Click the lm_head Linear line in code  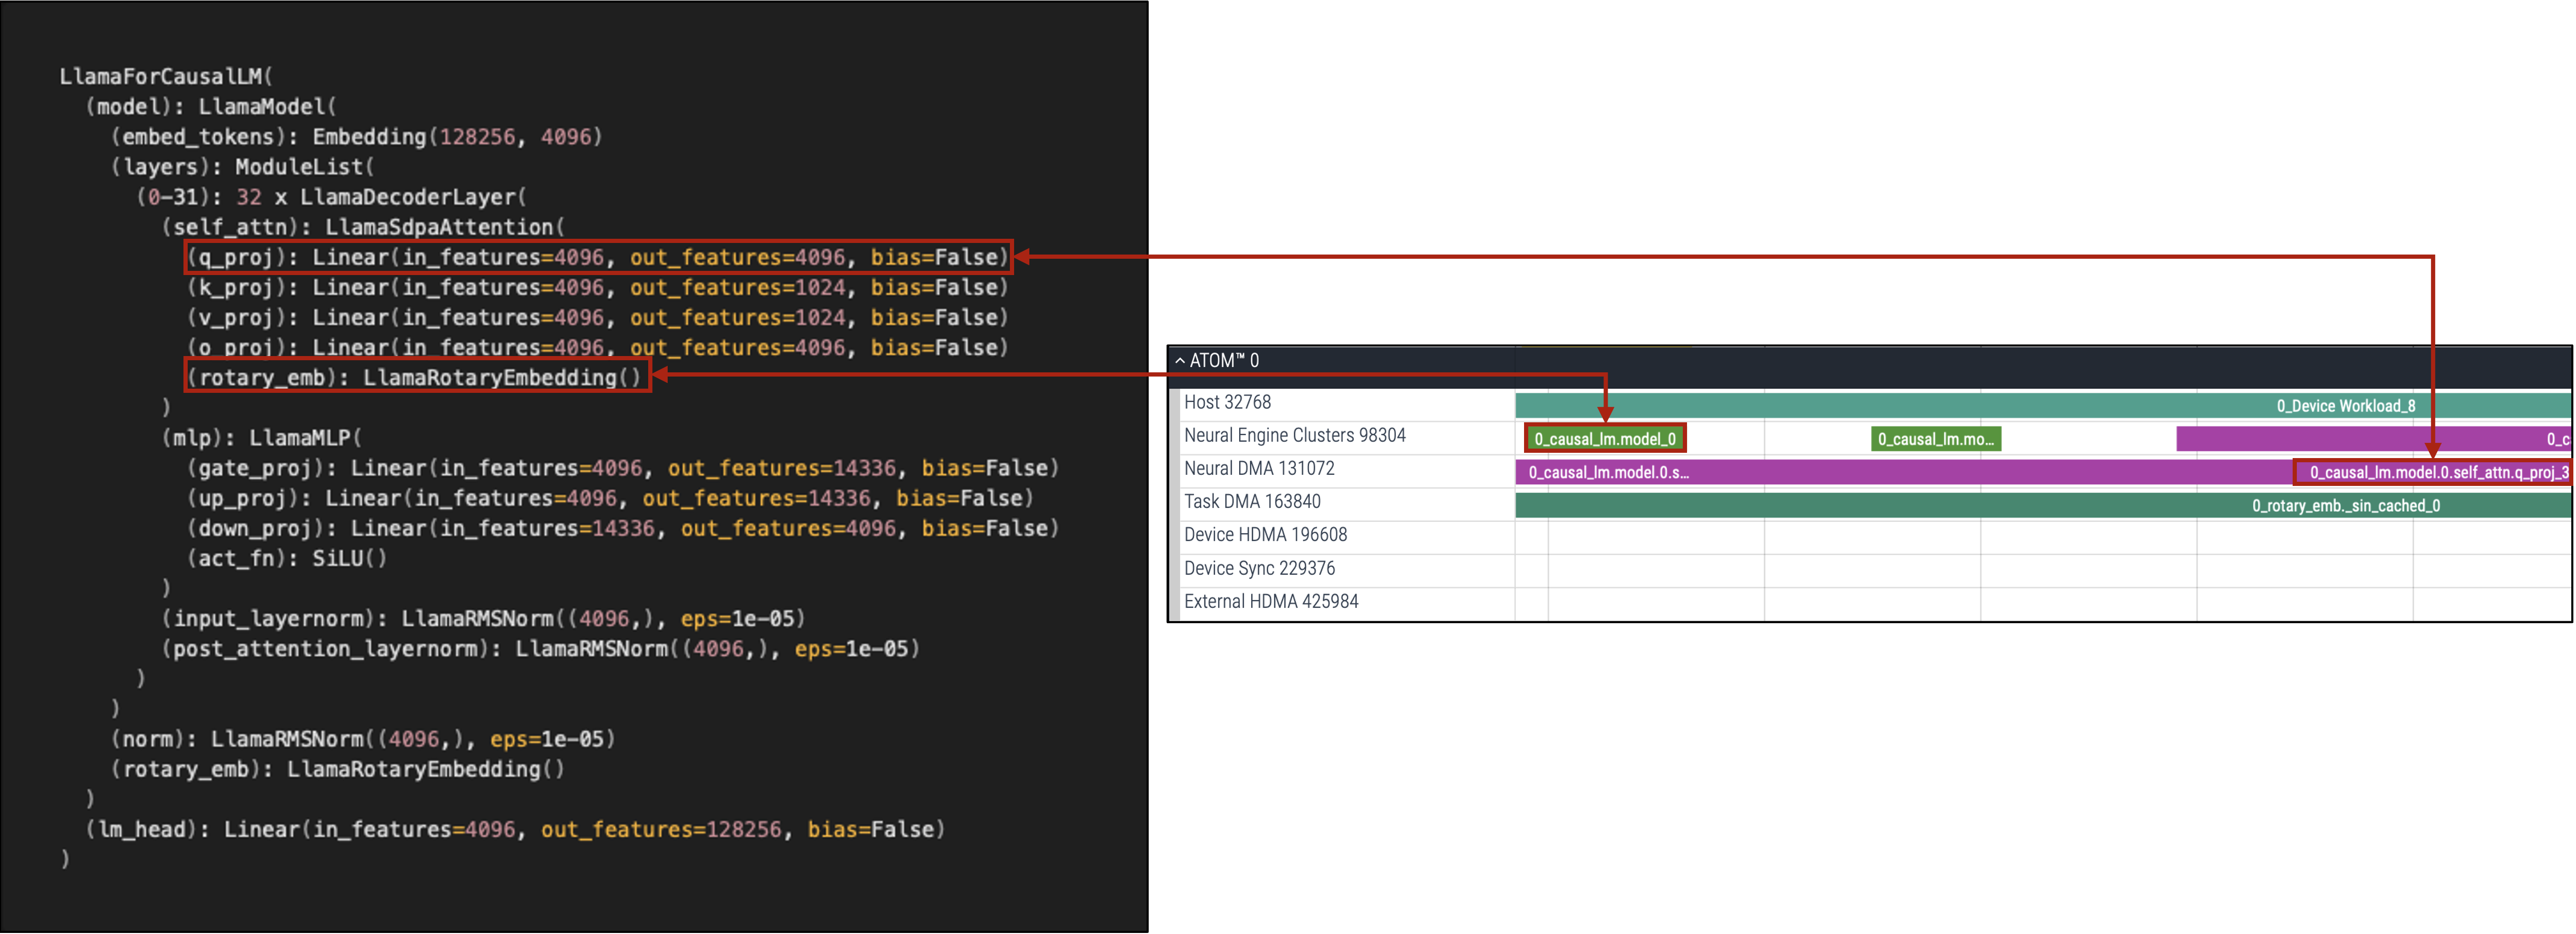click(514, 829)
